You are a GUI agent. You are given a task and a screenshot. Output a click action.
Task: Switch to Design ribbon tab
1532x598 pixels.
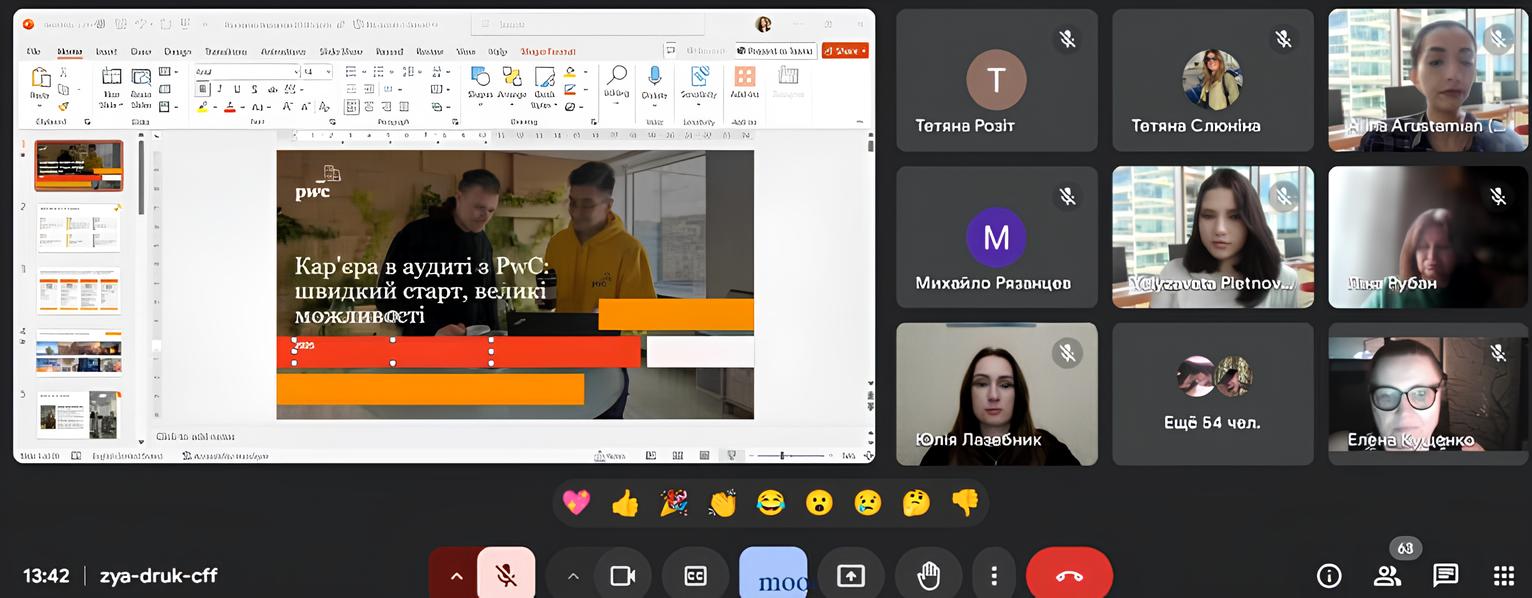pos(177,51)
